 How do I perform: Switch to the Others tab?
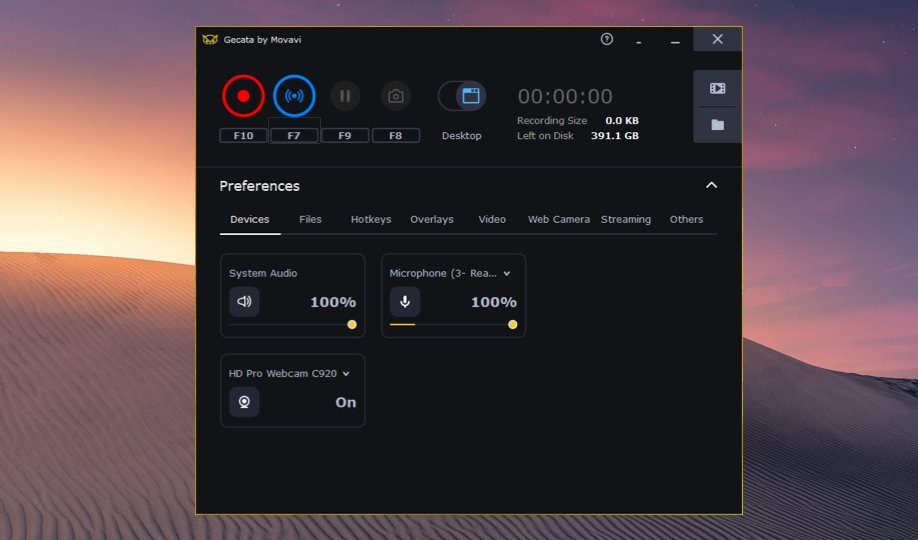[x=687, y=220]
